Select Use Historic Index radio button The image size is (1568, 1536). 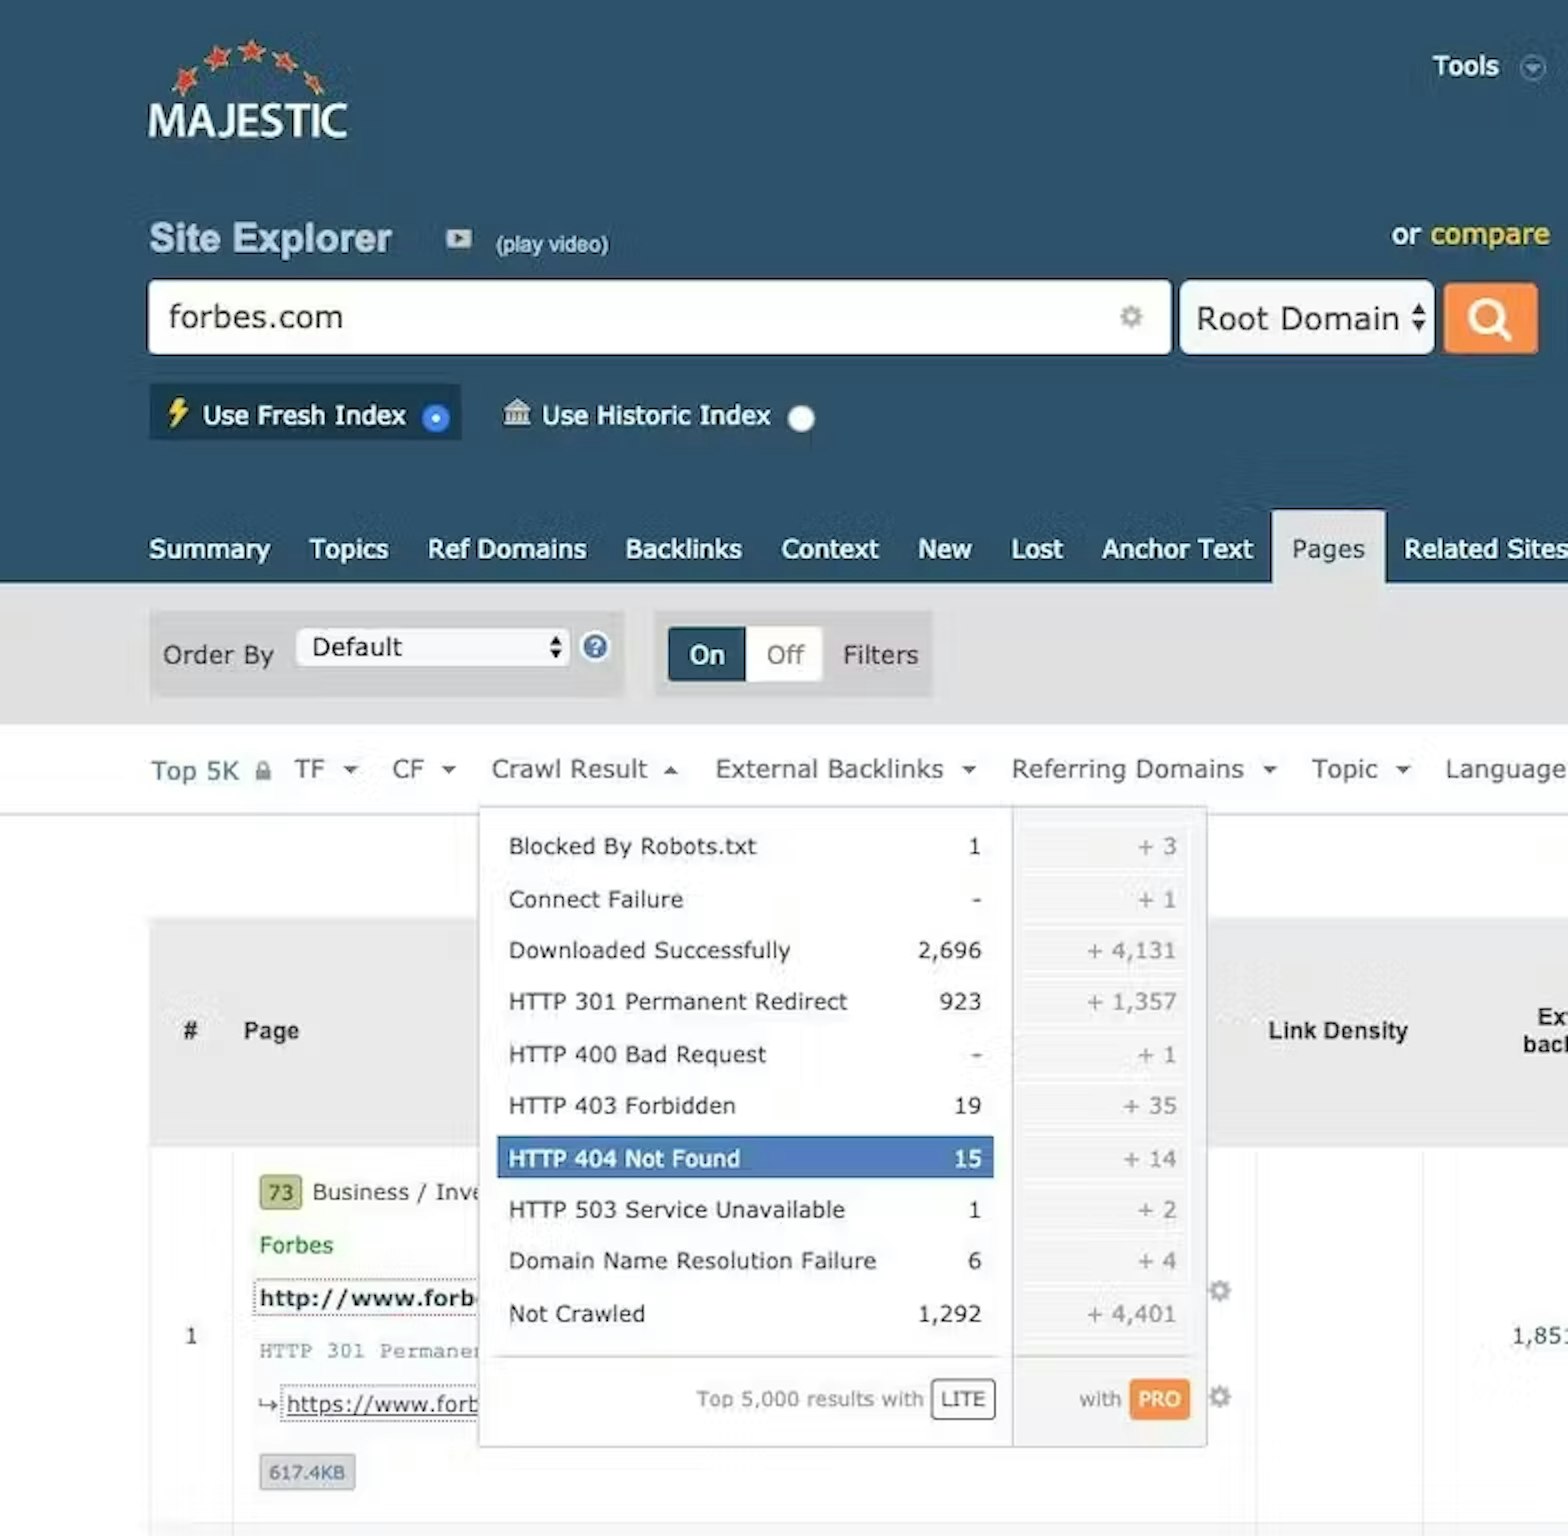coord(801,418)
